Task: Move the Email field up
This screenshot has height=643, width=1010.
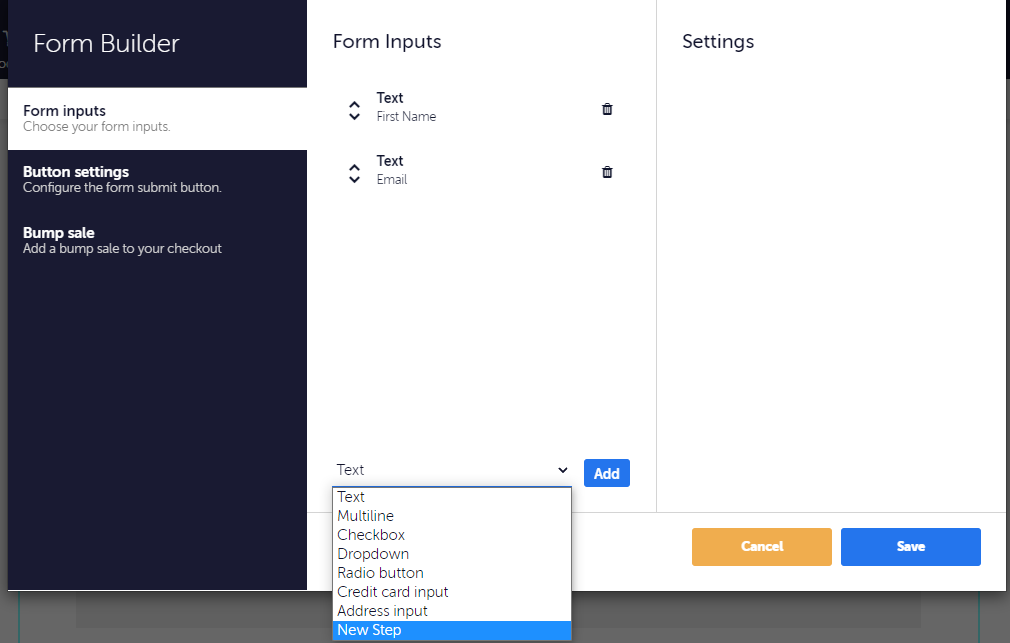Action: [x=354, y=165]
